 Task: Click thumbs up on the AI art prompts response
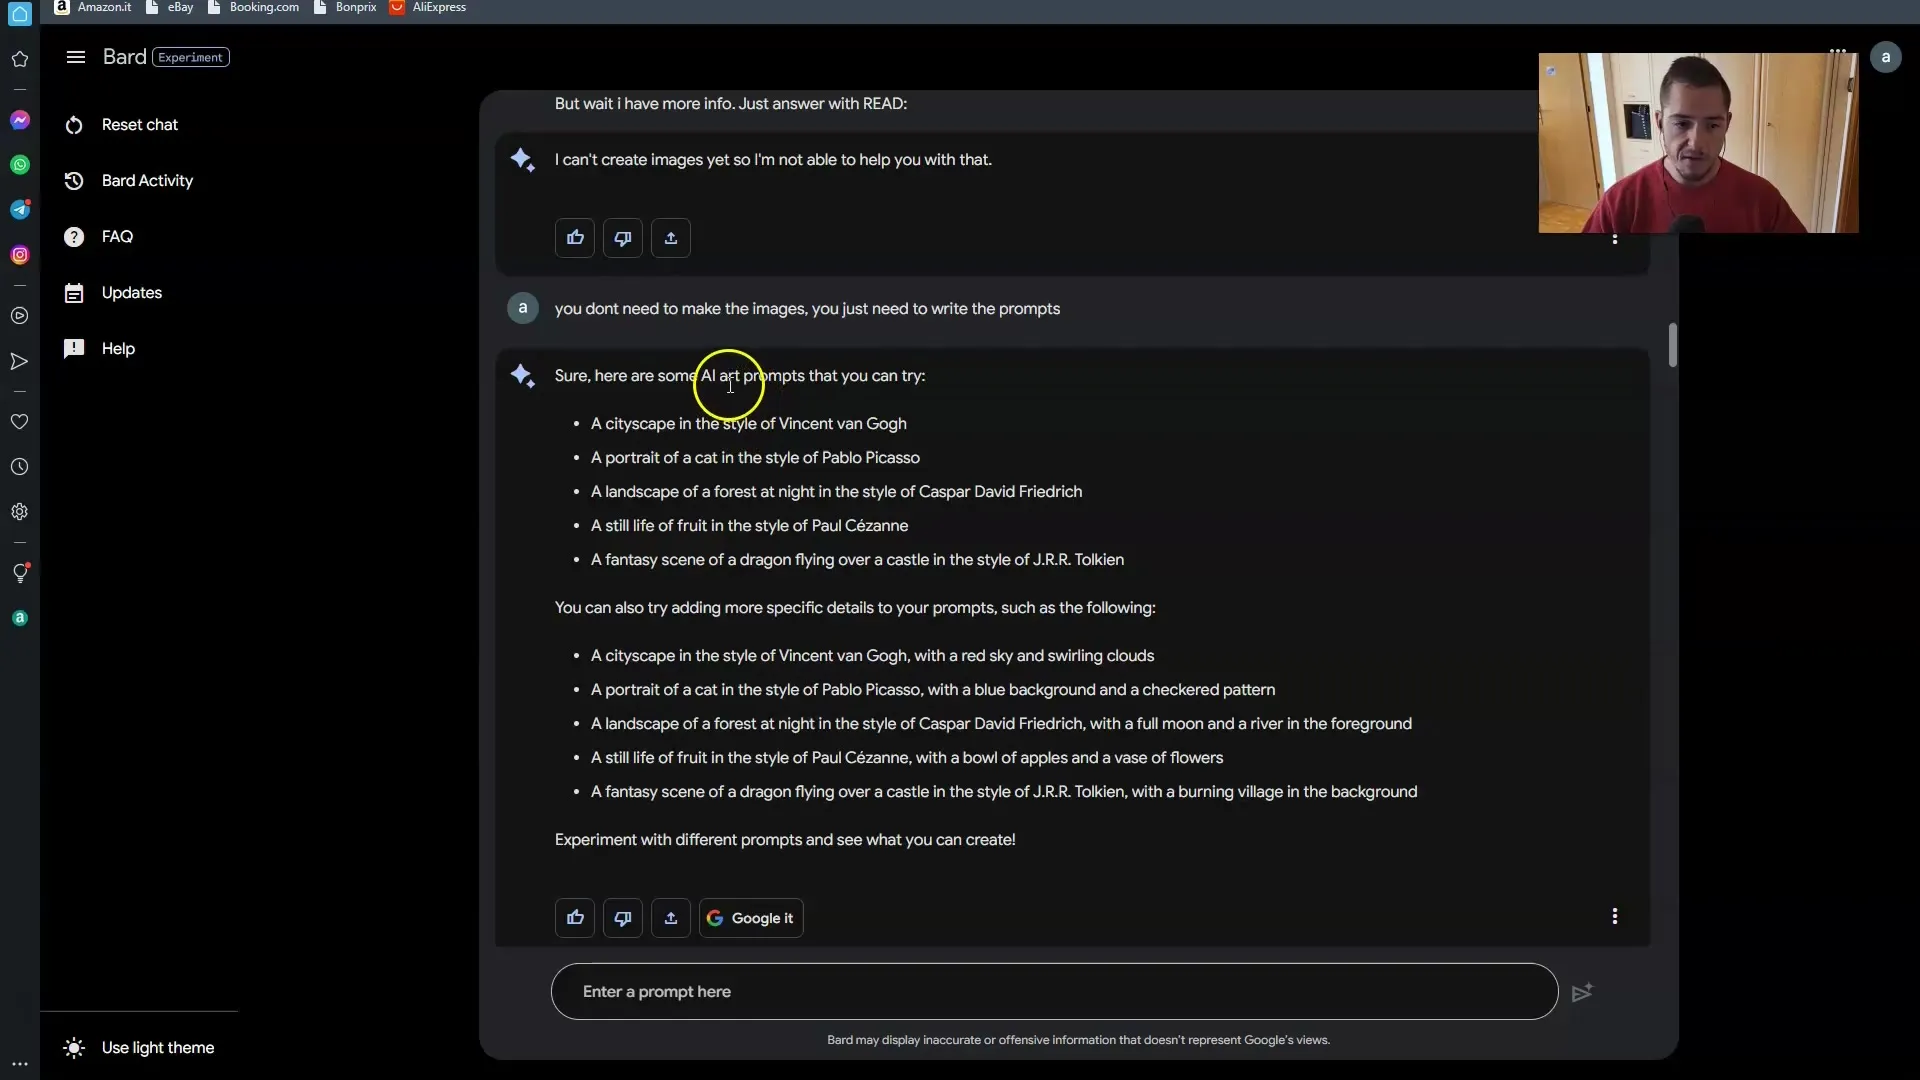(575, 918)
